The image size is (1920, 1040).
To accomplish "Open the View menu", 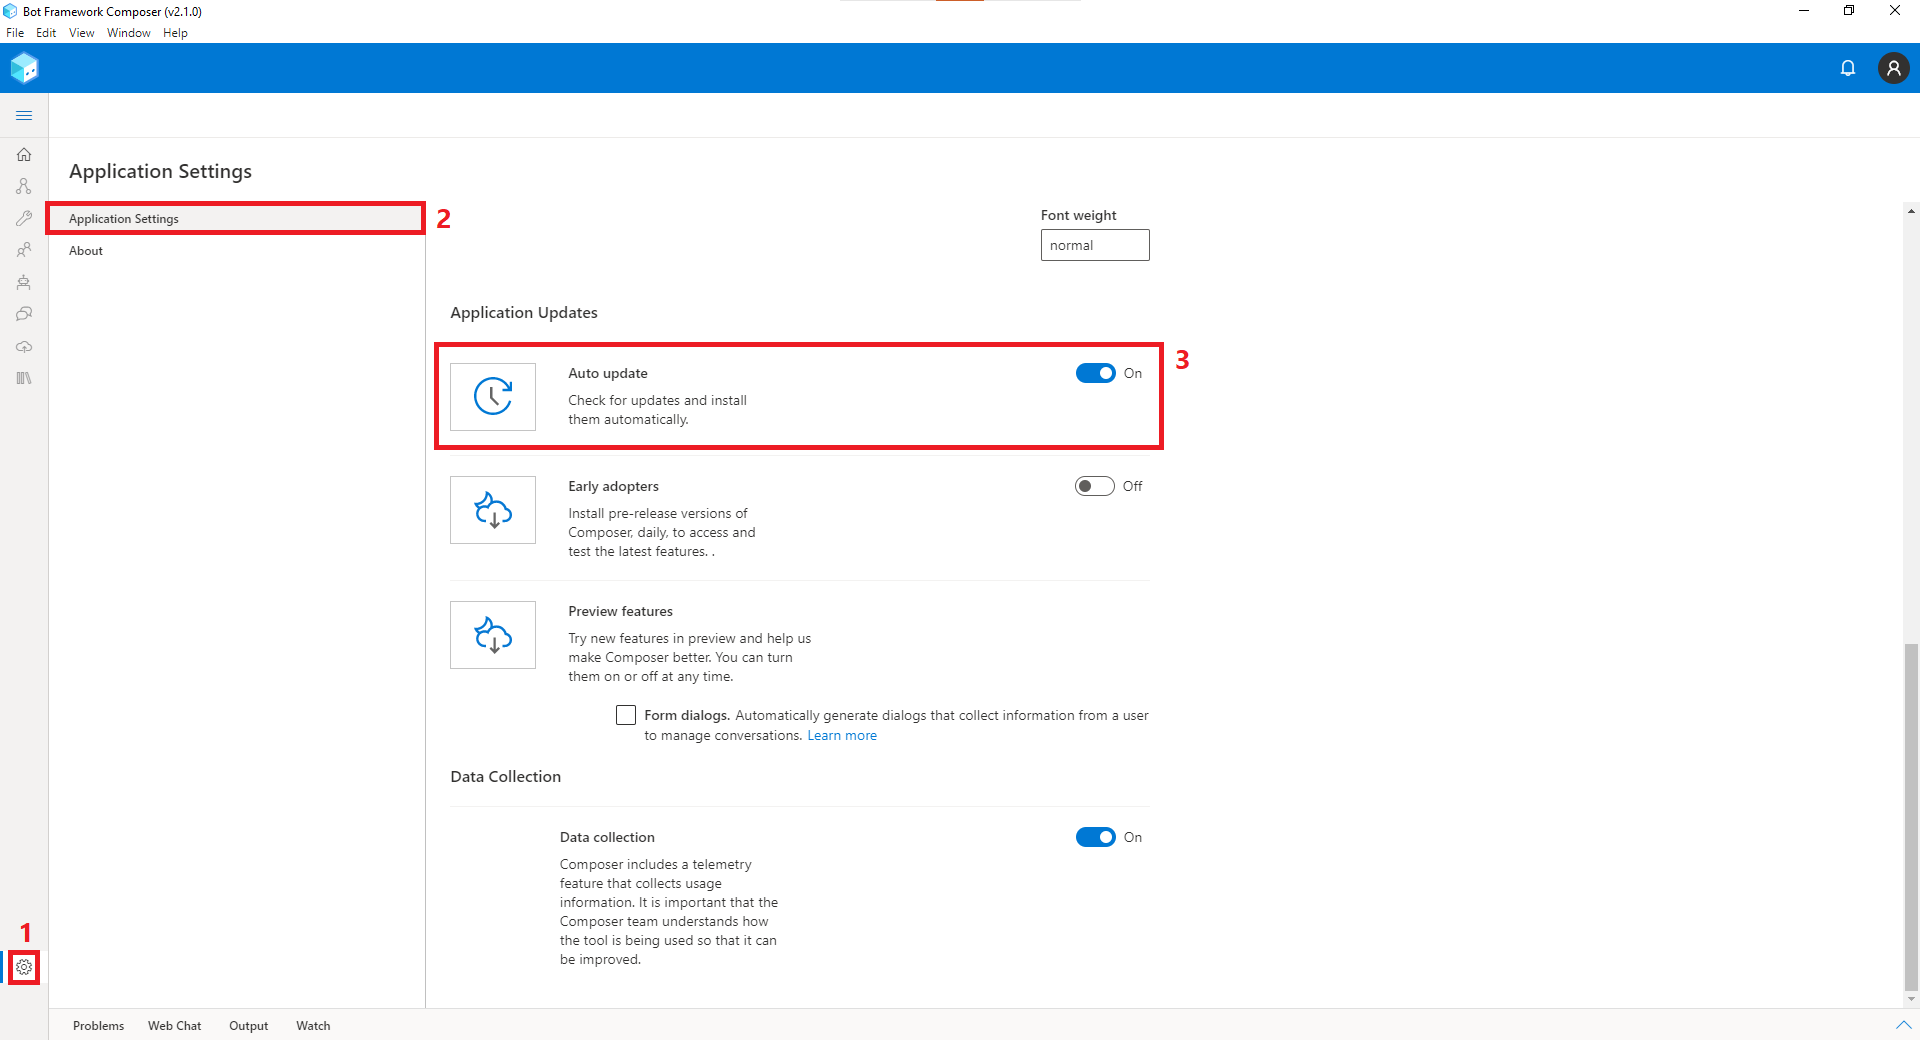I will 81,32.
